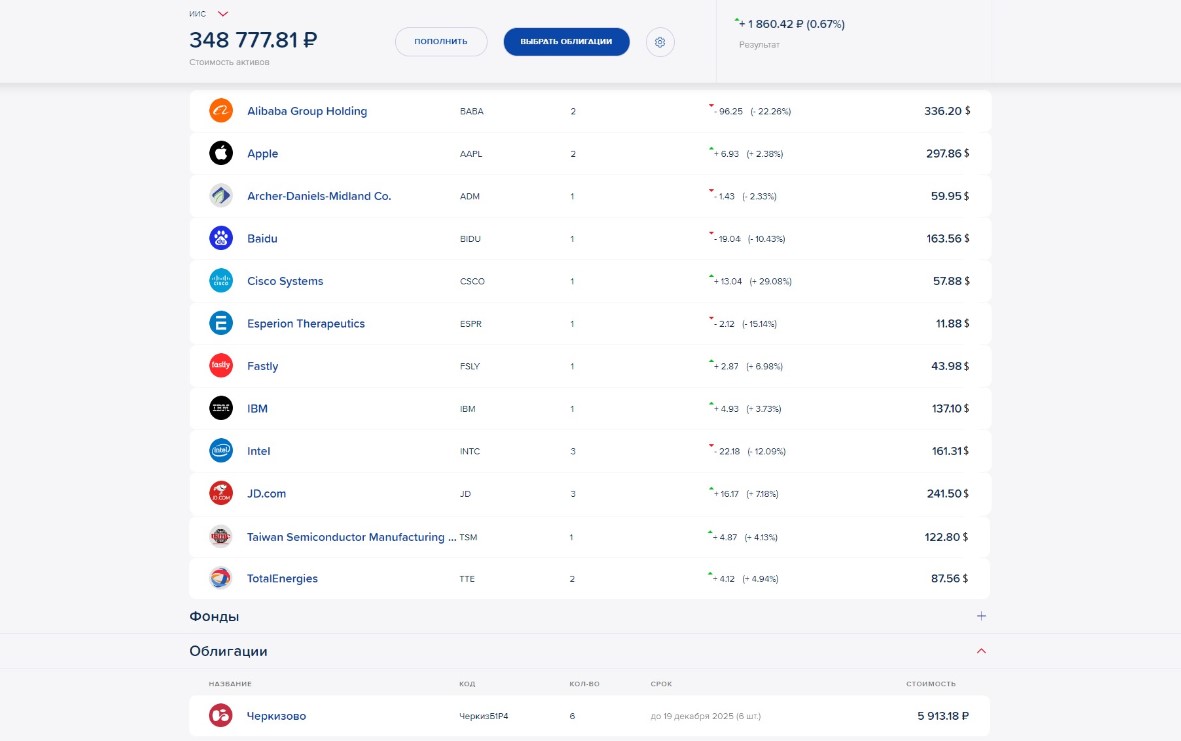
Task: Click the JD.com logo icon
Action: tap(221, 493)
